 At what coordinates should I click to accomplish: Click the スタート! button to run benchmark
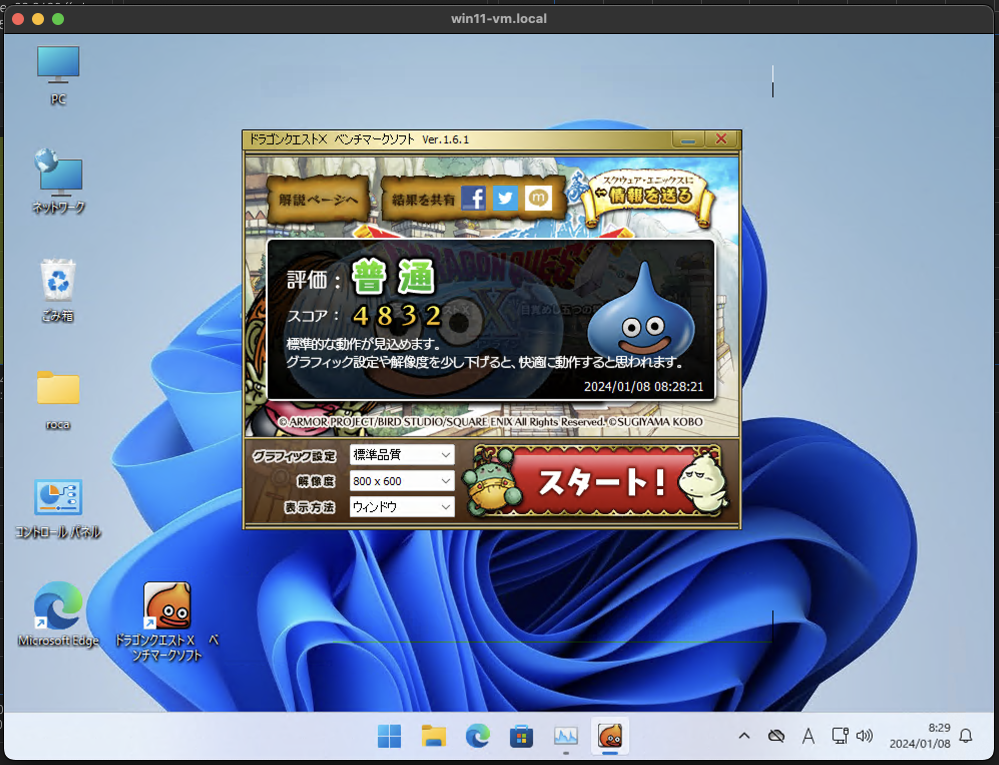coord(599,481)
